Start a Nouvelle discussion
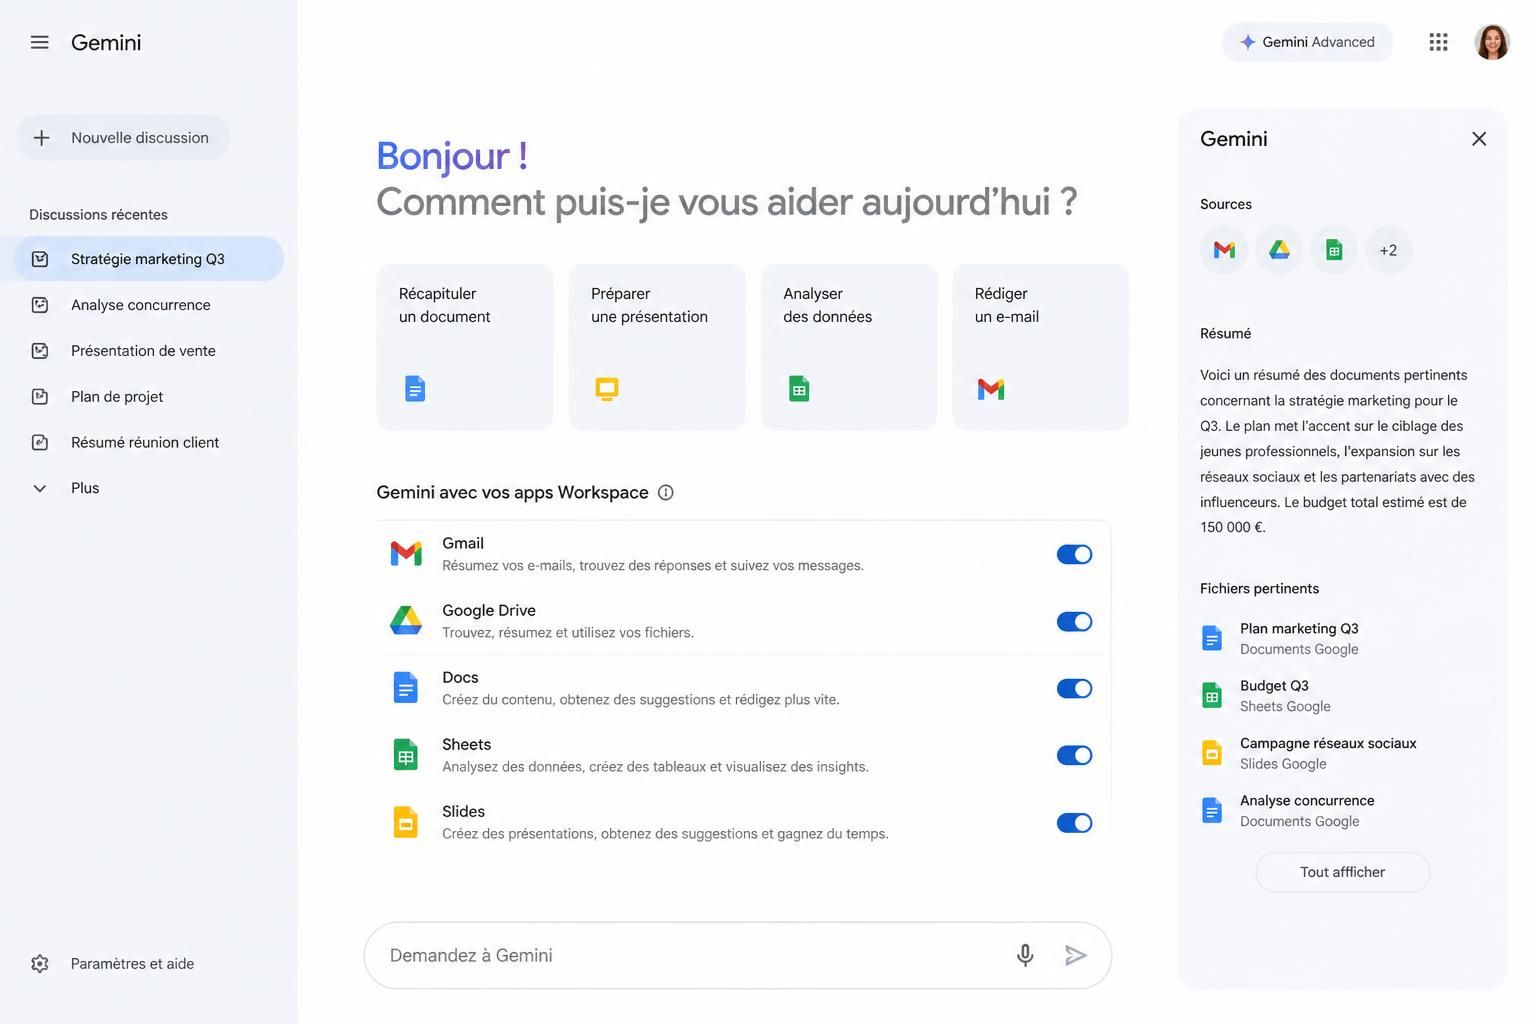The image size is (1536, 1024). (122, 138)
